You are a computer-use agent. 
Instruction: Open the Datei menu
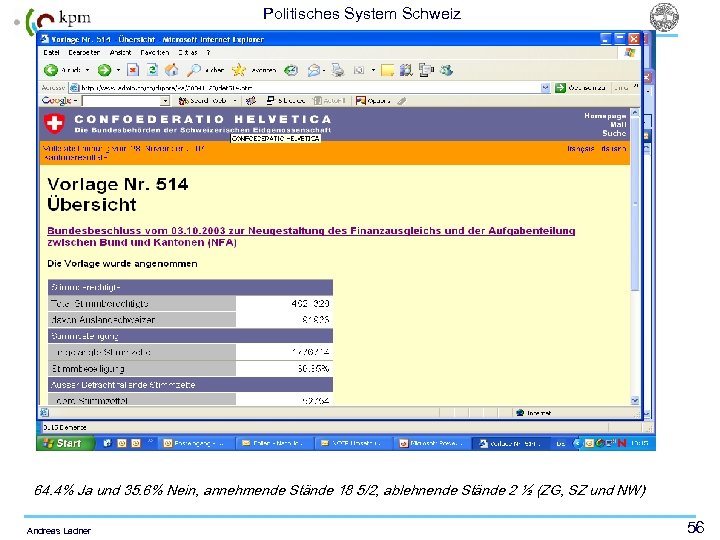[x=51, y=52]
